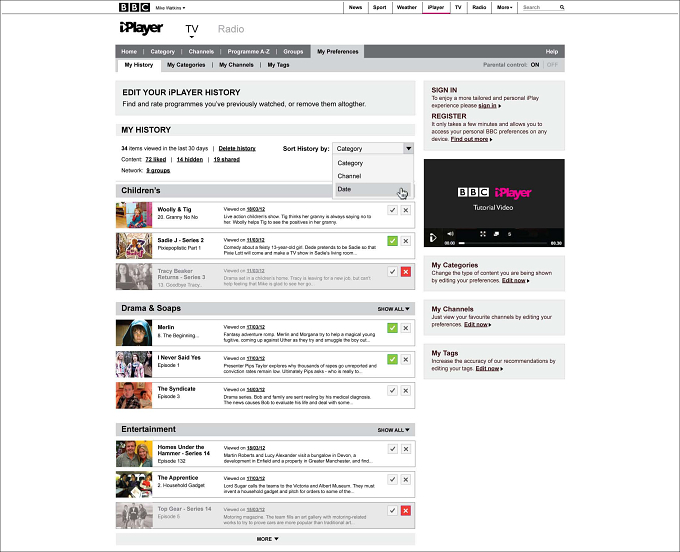The height and width of the screenshot is (552, 680).
Task: Open the Merlin thumbnail image
Action: (x=134, y=333)
